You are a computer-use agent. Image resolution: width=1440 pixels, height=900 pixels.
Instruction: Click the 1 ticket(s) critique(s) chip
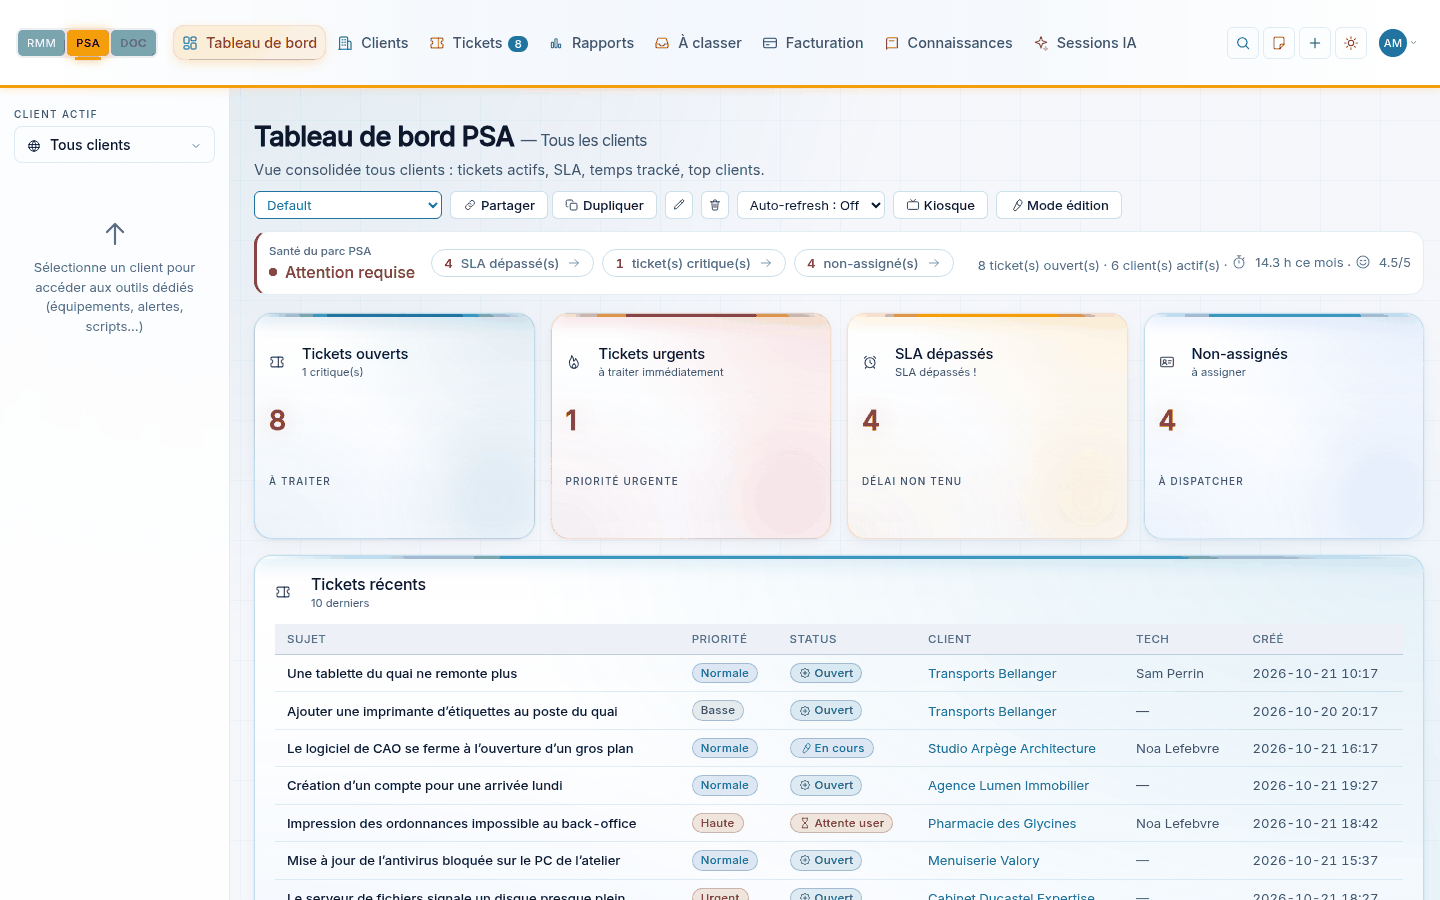tap(694, 263)
